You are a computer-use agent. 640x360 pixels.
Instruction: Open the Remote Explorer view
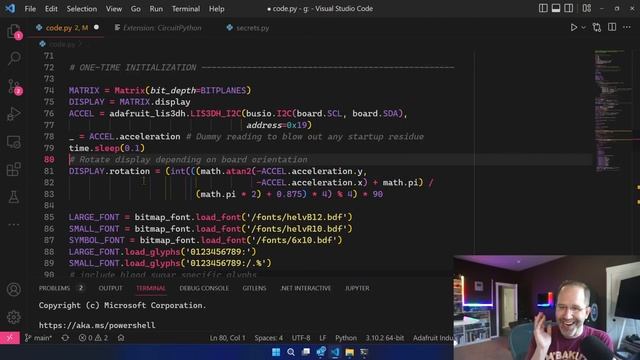coord(14,142)
